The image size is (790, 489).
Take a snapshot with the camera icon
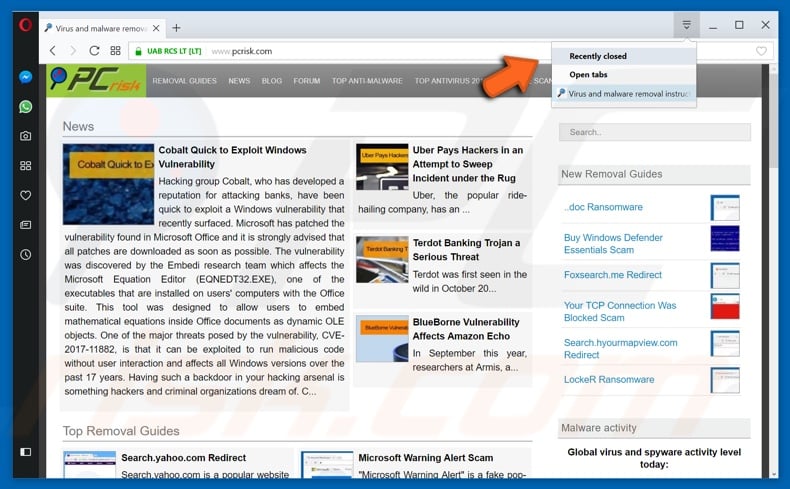click(25, 136)
